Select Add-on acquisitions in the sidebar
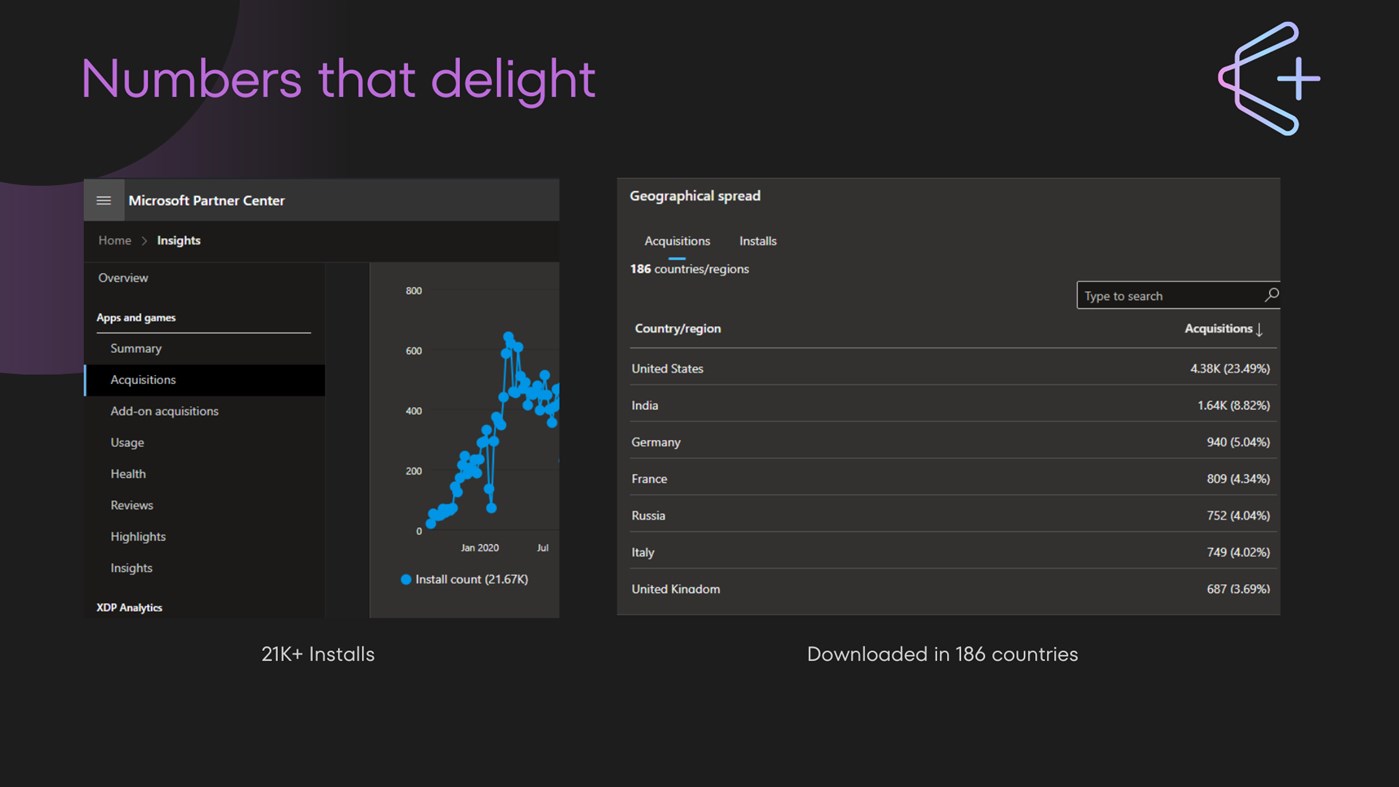This screenshot has height=787, width=1399. [x=164, y=411]
